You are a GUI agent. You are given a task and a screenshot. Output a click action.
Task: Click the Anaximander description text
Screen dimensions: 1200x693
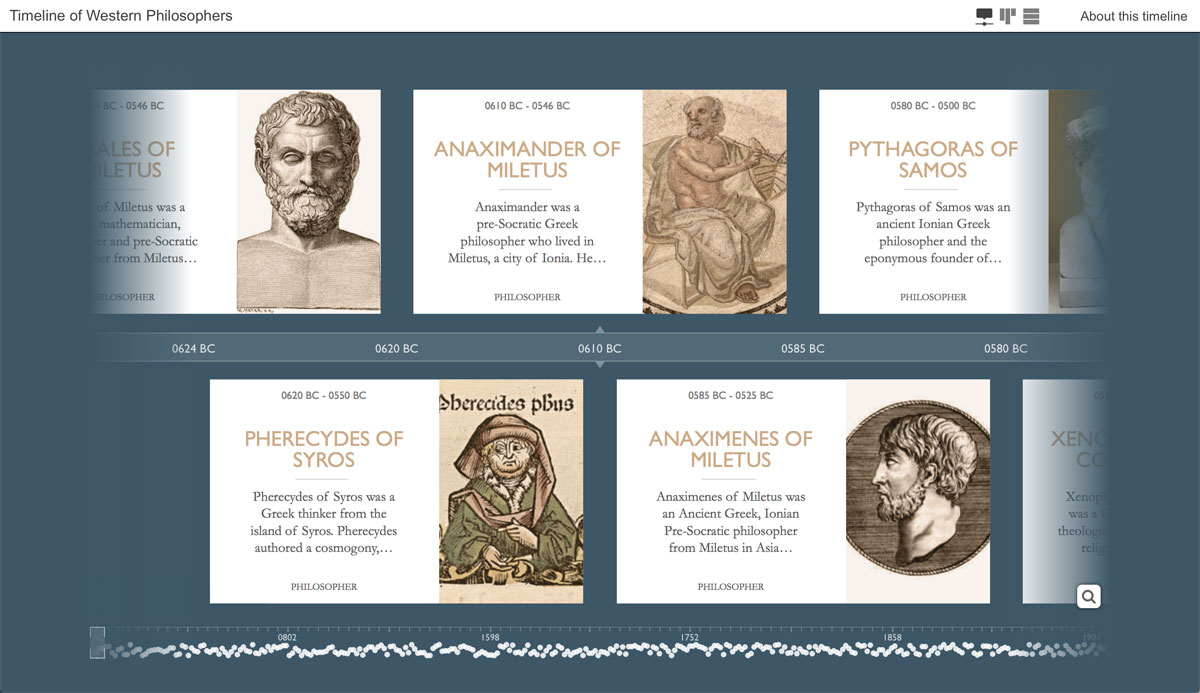coord(527,233)
